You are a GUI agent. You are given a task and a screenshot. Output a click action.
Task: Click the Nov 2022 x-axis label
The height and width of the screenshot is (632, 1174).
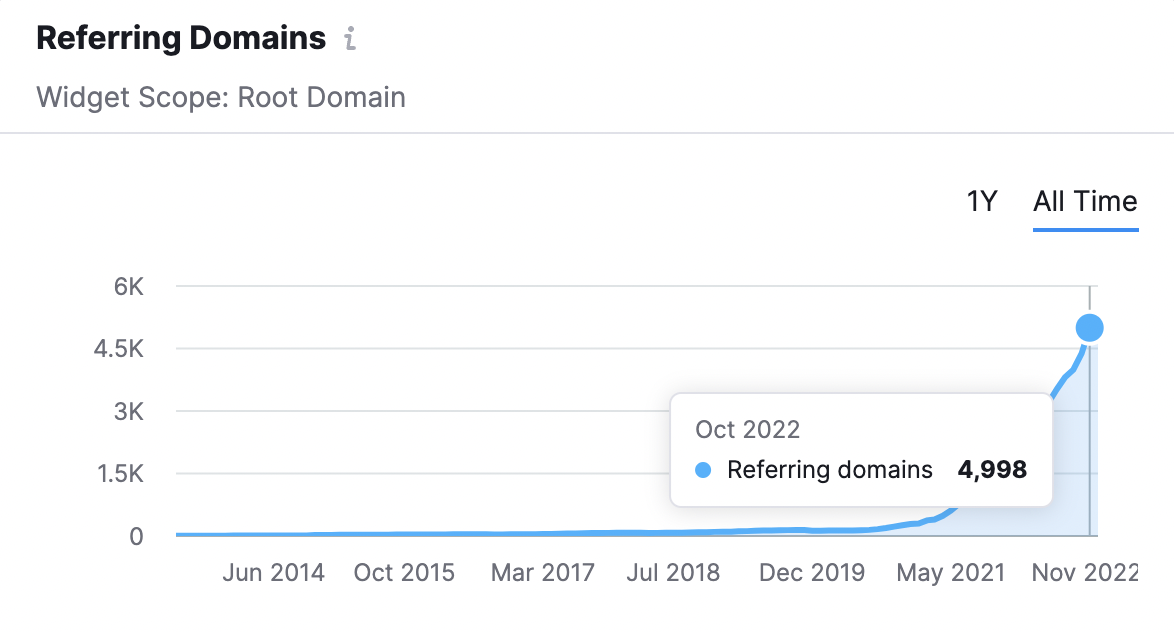(1087, 573)
